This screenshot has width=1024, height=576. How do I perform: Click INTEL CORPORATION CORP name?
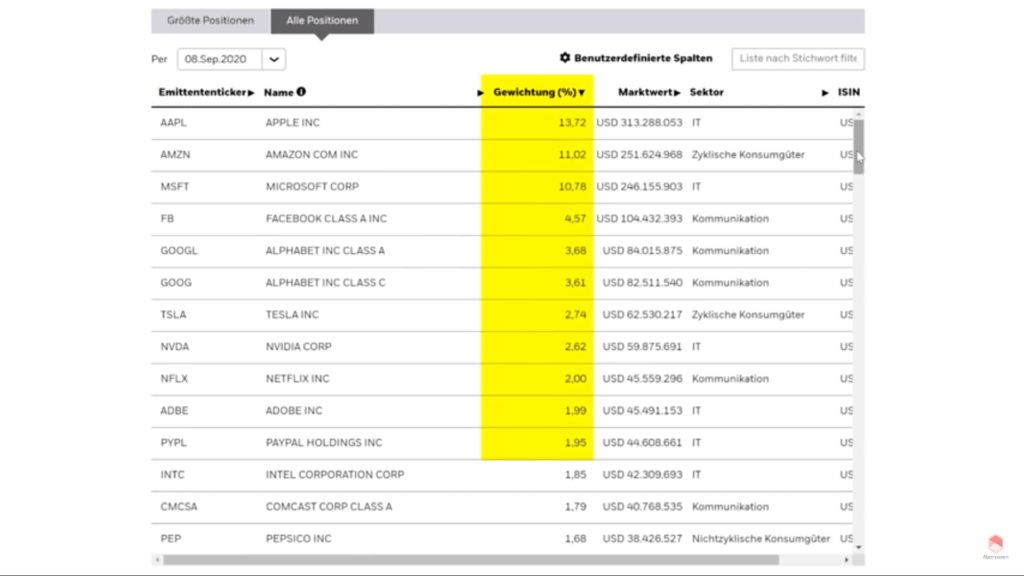point(335,475)
